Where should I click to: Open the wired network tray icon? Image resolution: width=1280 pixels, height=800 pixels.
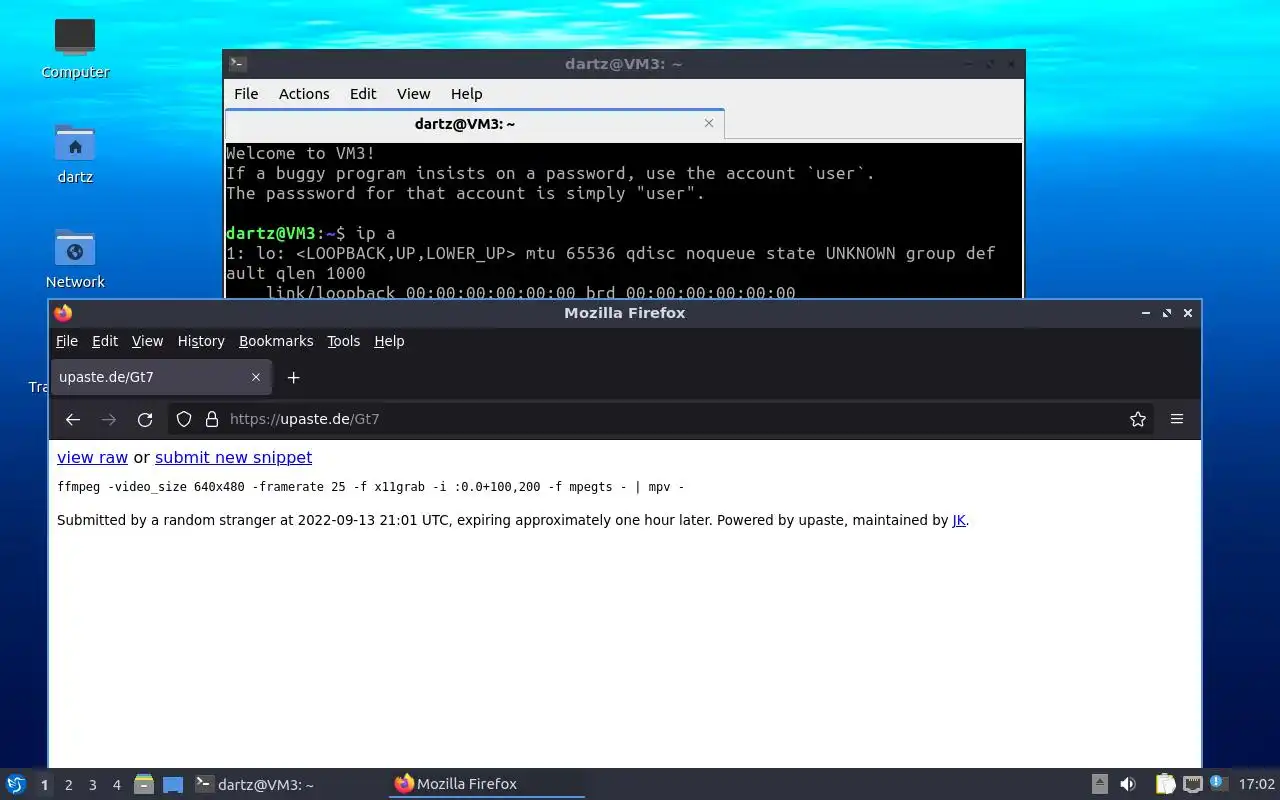tap(1192, 784)
